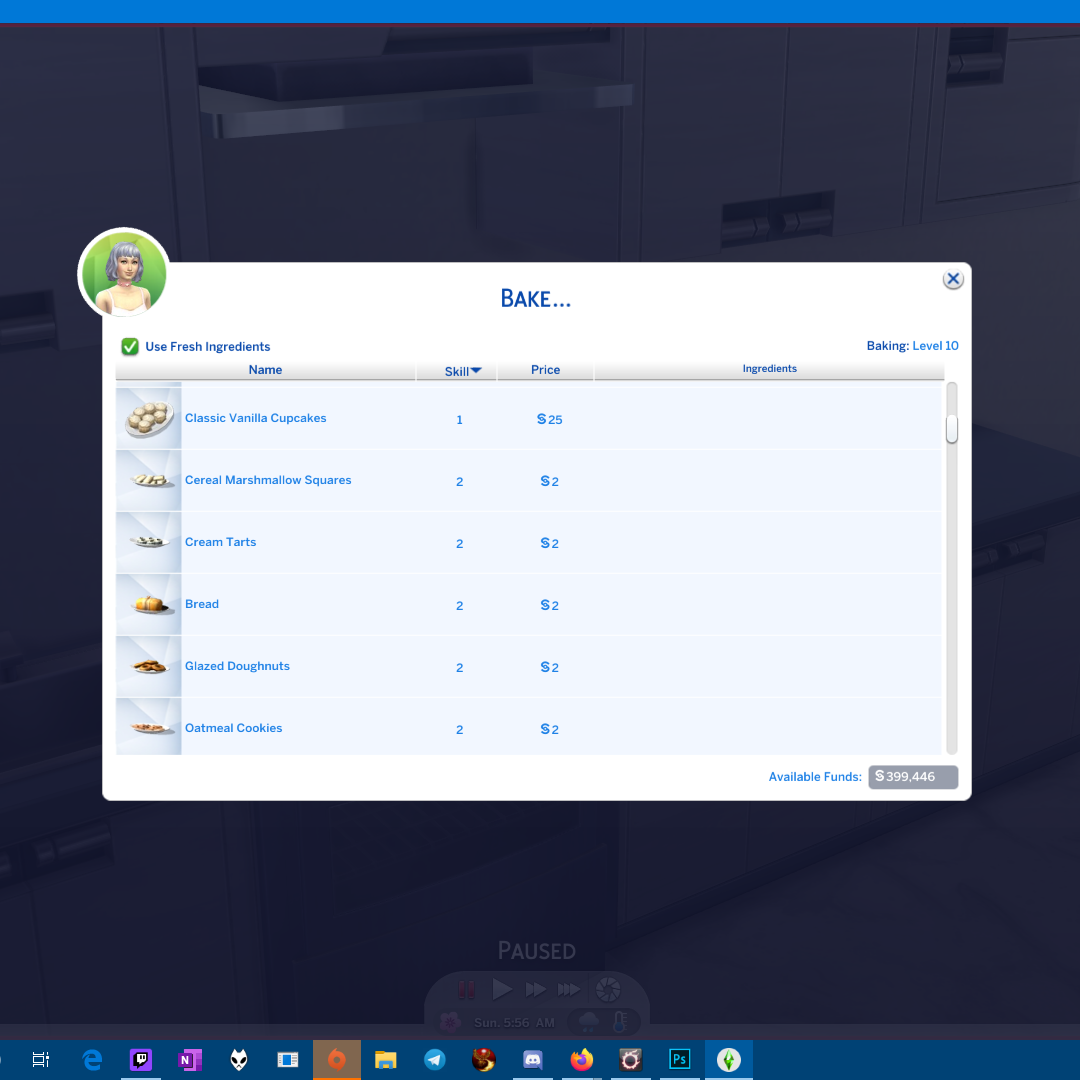
Task: Click the recipe list scrollbar handle
Action: tap(952, 429)
